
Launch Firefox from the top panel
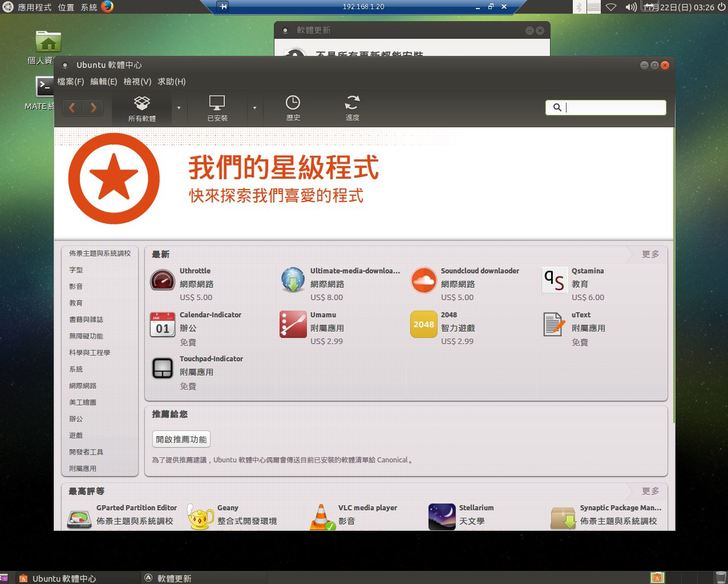click(107, 6)
